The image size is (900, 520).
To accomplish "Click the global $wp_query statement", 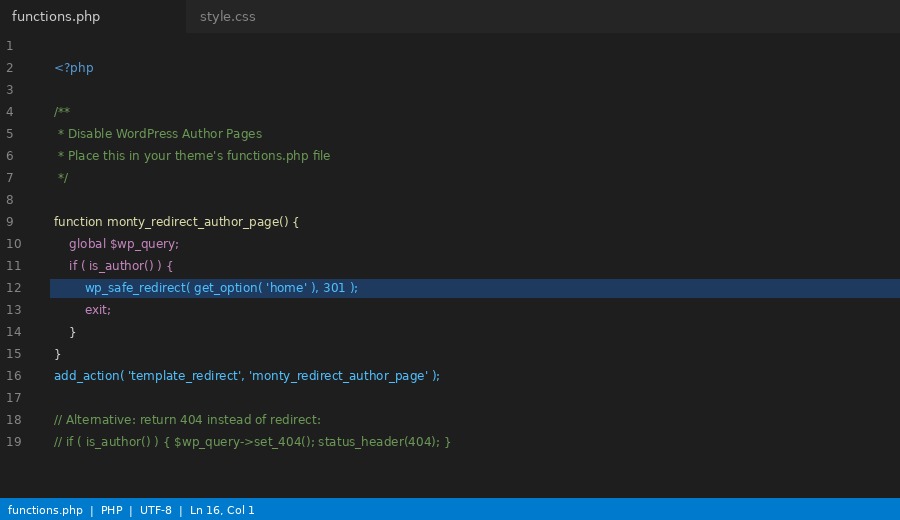I will click(124, 244).
